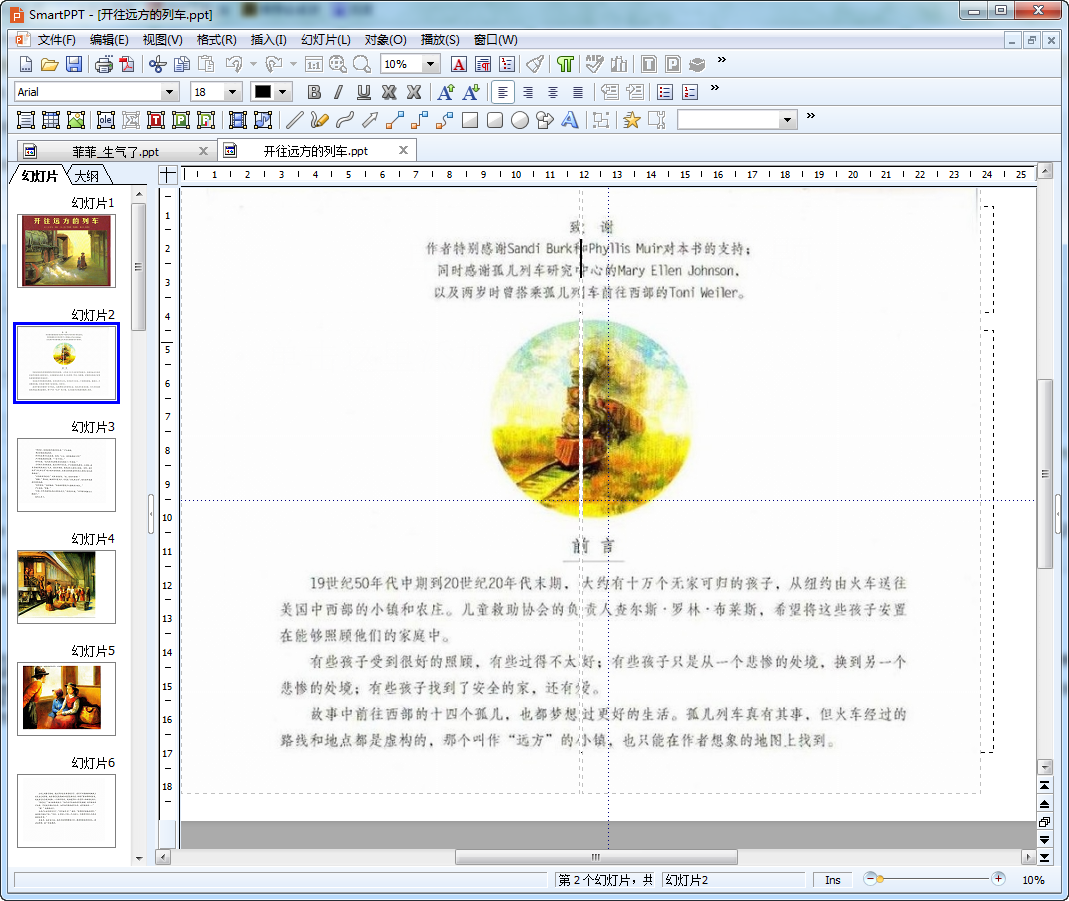Open the Redo history dropdown arrow

pos(293,64)
